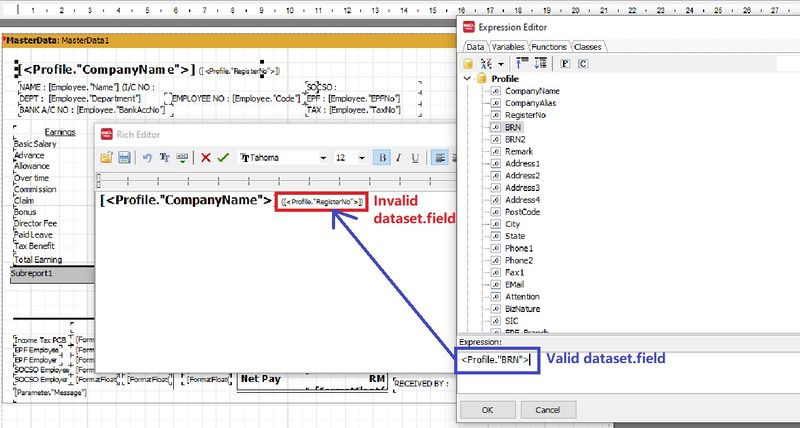800x428 pixels.
Task: Toggle italic formatting in Rich Editor
Action: tap(398, 158)
